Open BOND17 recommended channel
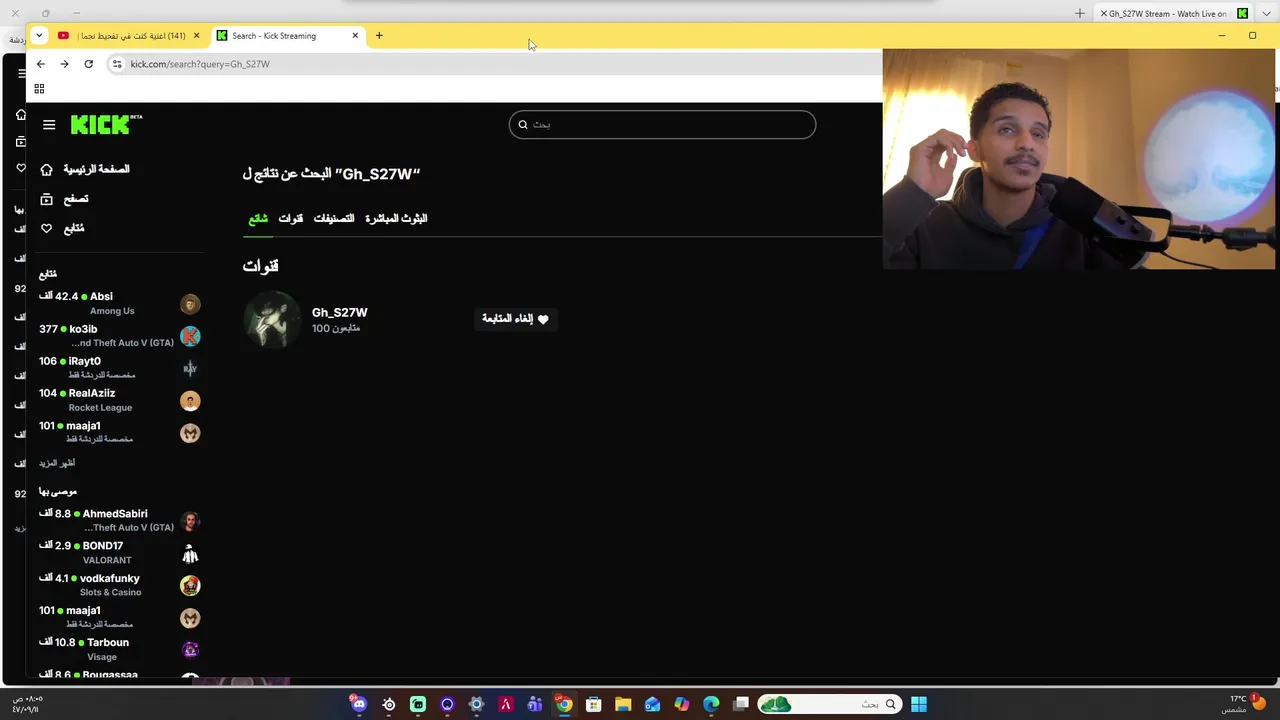1280x720 pixels. click(120, 552)
